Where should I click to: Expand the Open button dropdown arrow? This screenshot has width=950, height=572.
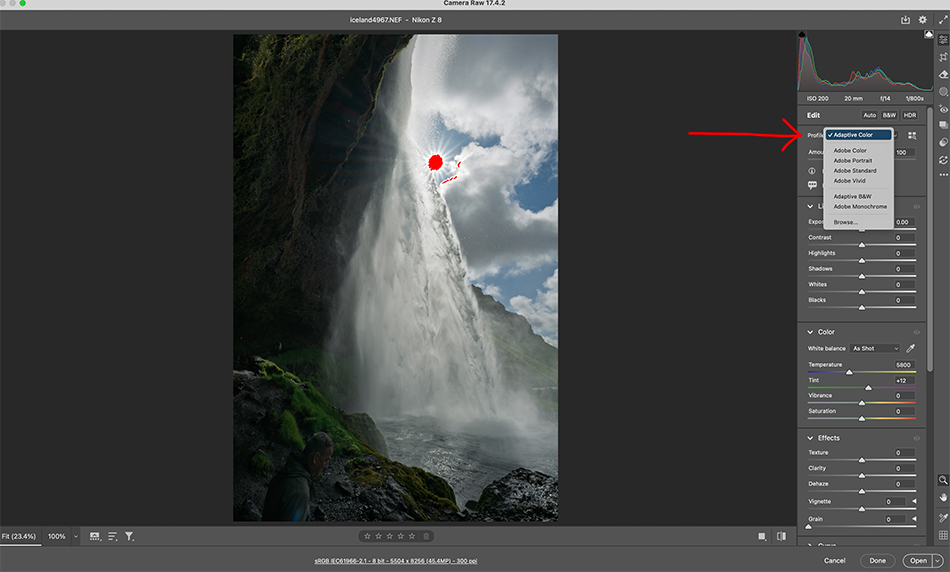pos(936,561)
